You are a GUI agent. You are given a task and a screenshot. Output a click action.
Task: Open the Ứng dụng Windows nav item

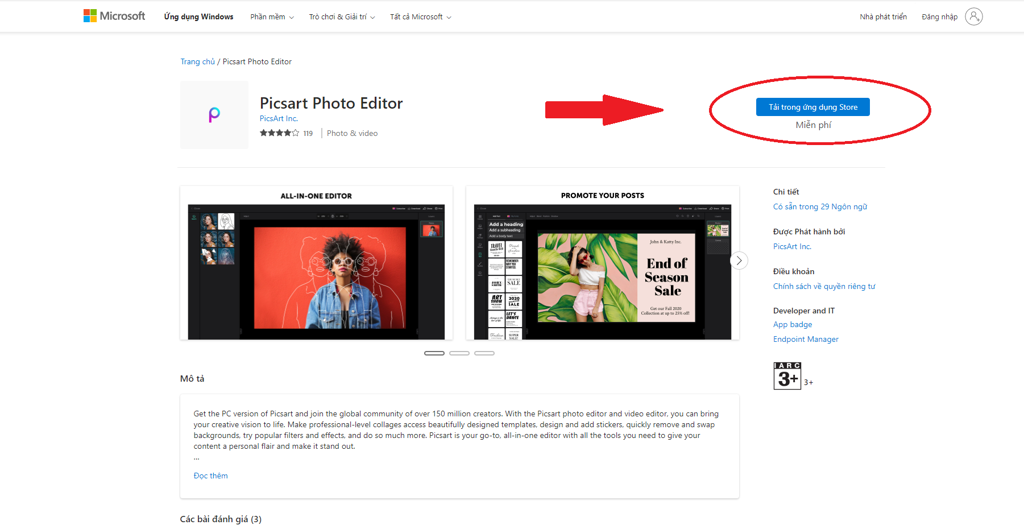199,17
